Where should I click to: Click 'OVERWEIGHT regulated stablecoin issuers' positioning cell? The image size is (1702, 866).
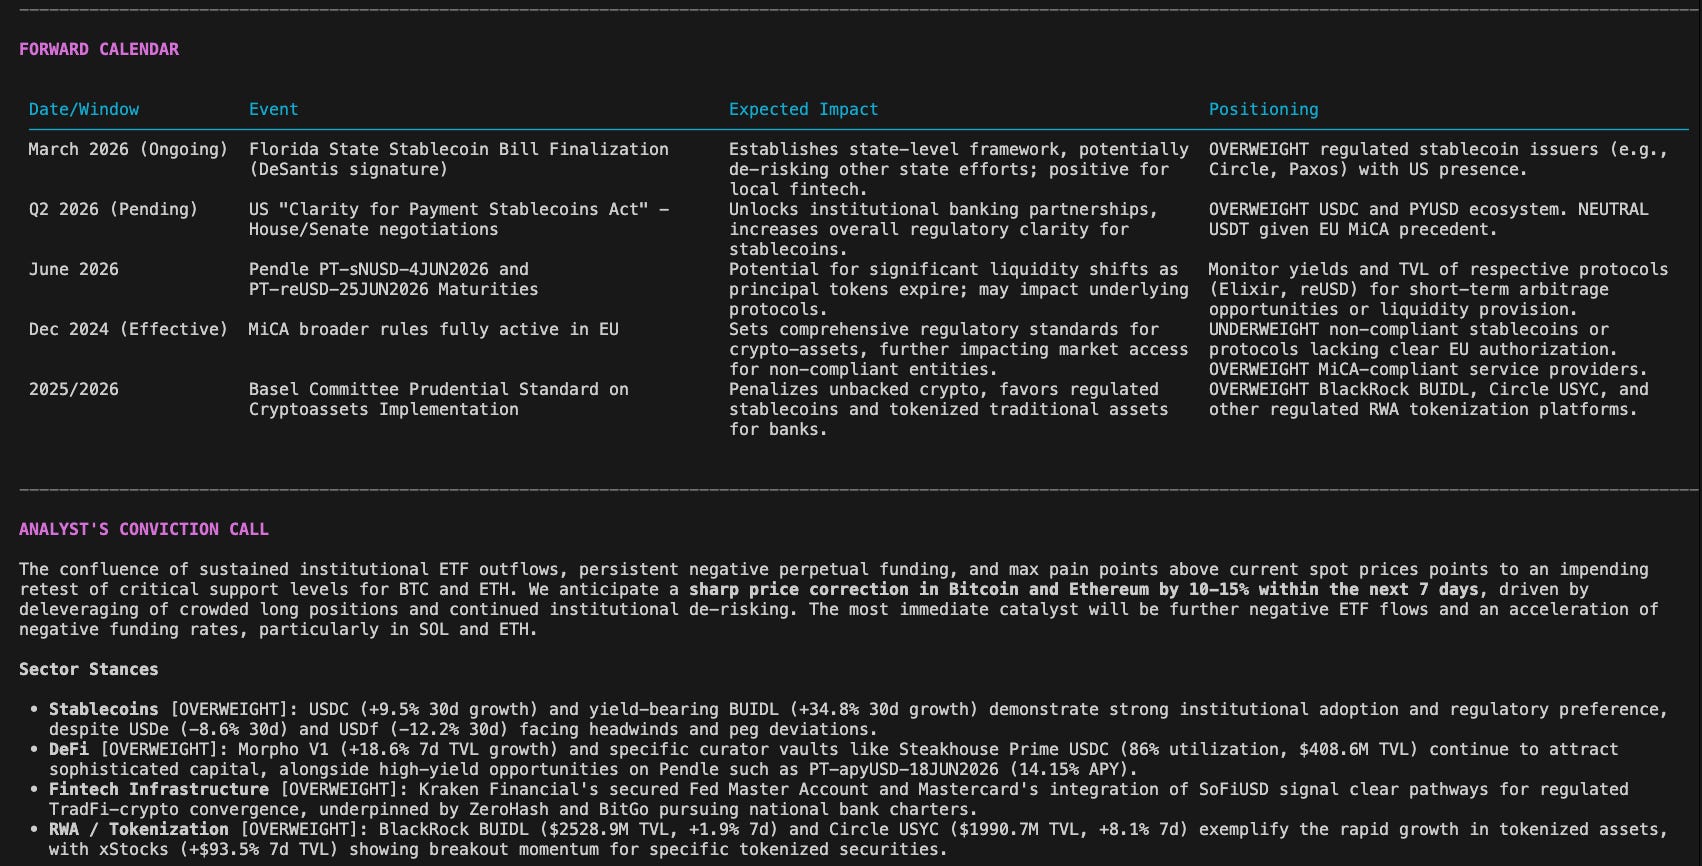pos(1438,159)
